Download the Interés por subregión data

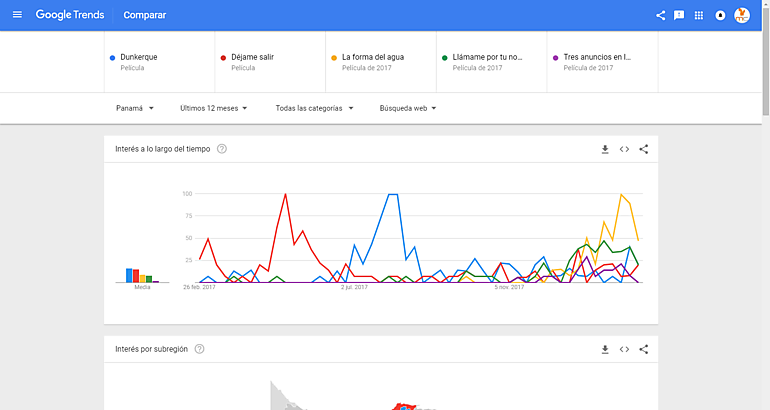(x=605, y=350)
